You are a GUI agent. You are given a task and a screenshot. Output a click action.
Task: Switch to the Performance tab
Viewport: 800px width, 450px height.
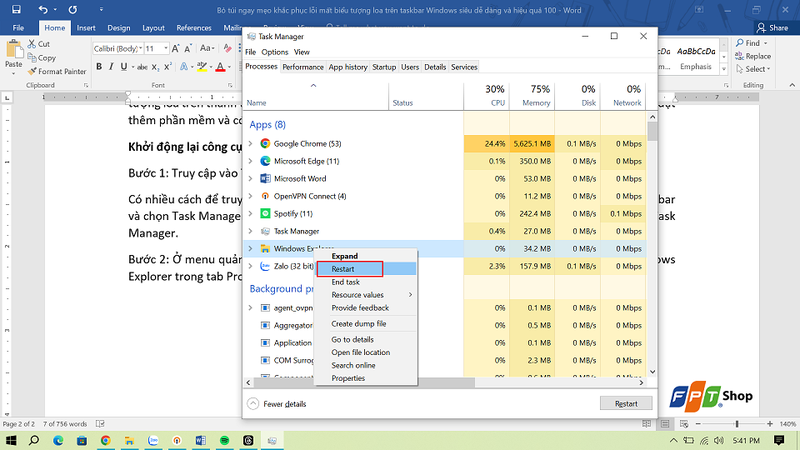click(x=303, y=67)
